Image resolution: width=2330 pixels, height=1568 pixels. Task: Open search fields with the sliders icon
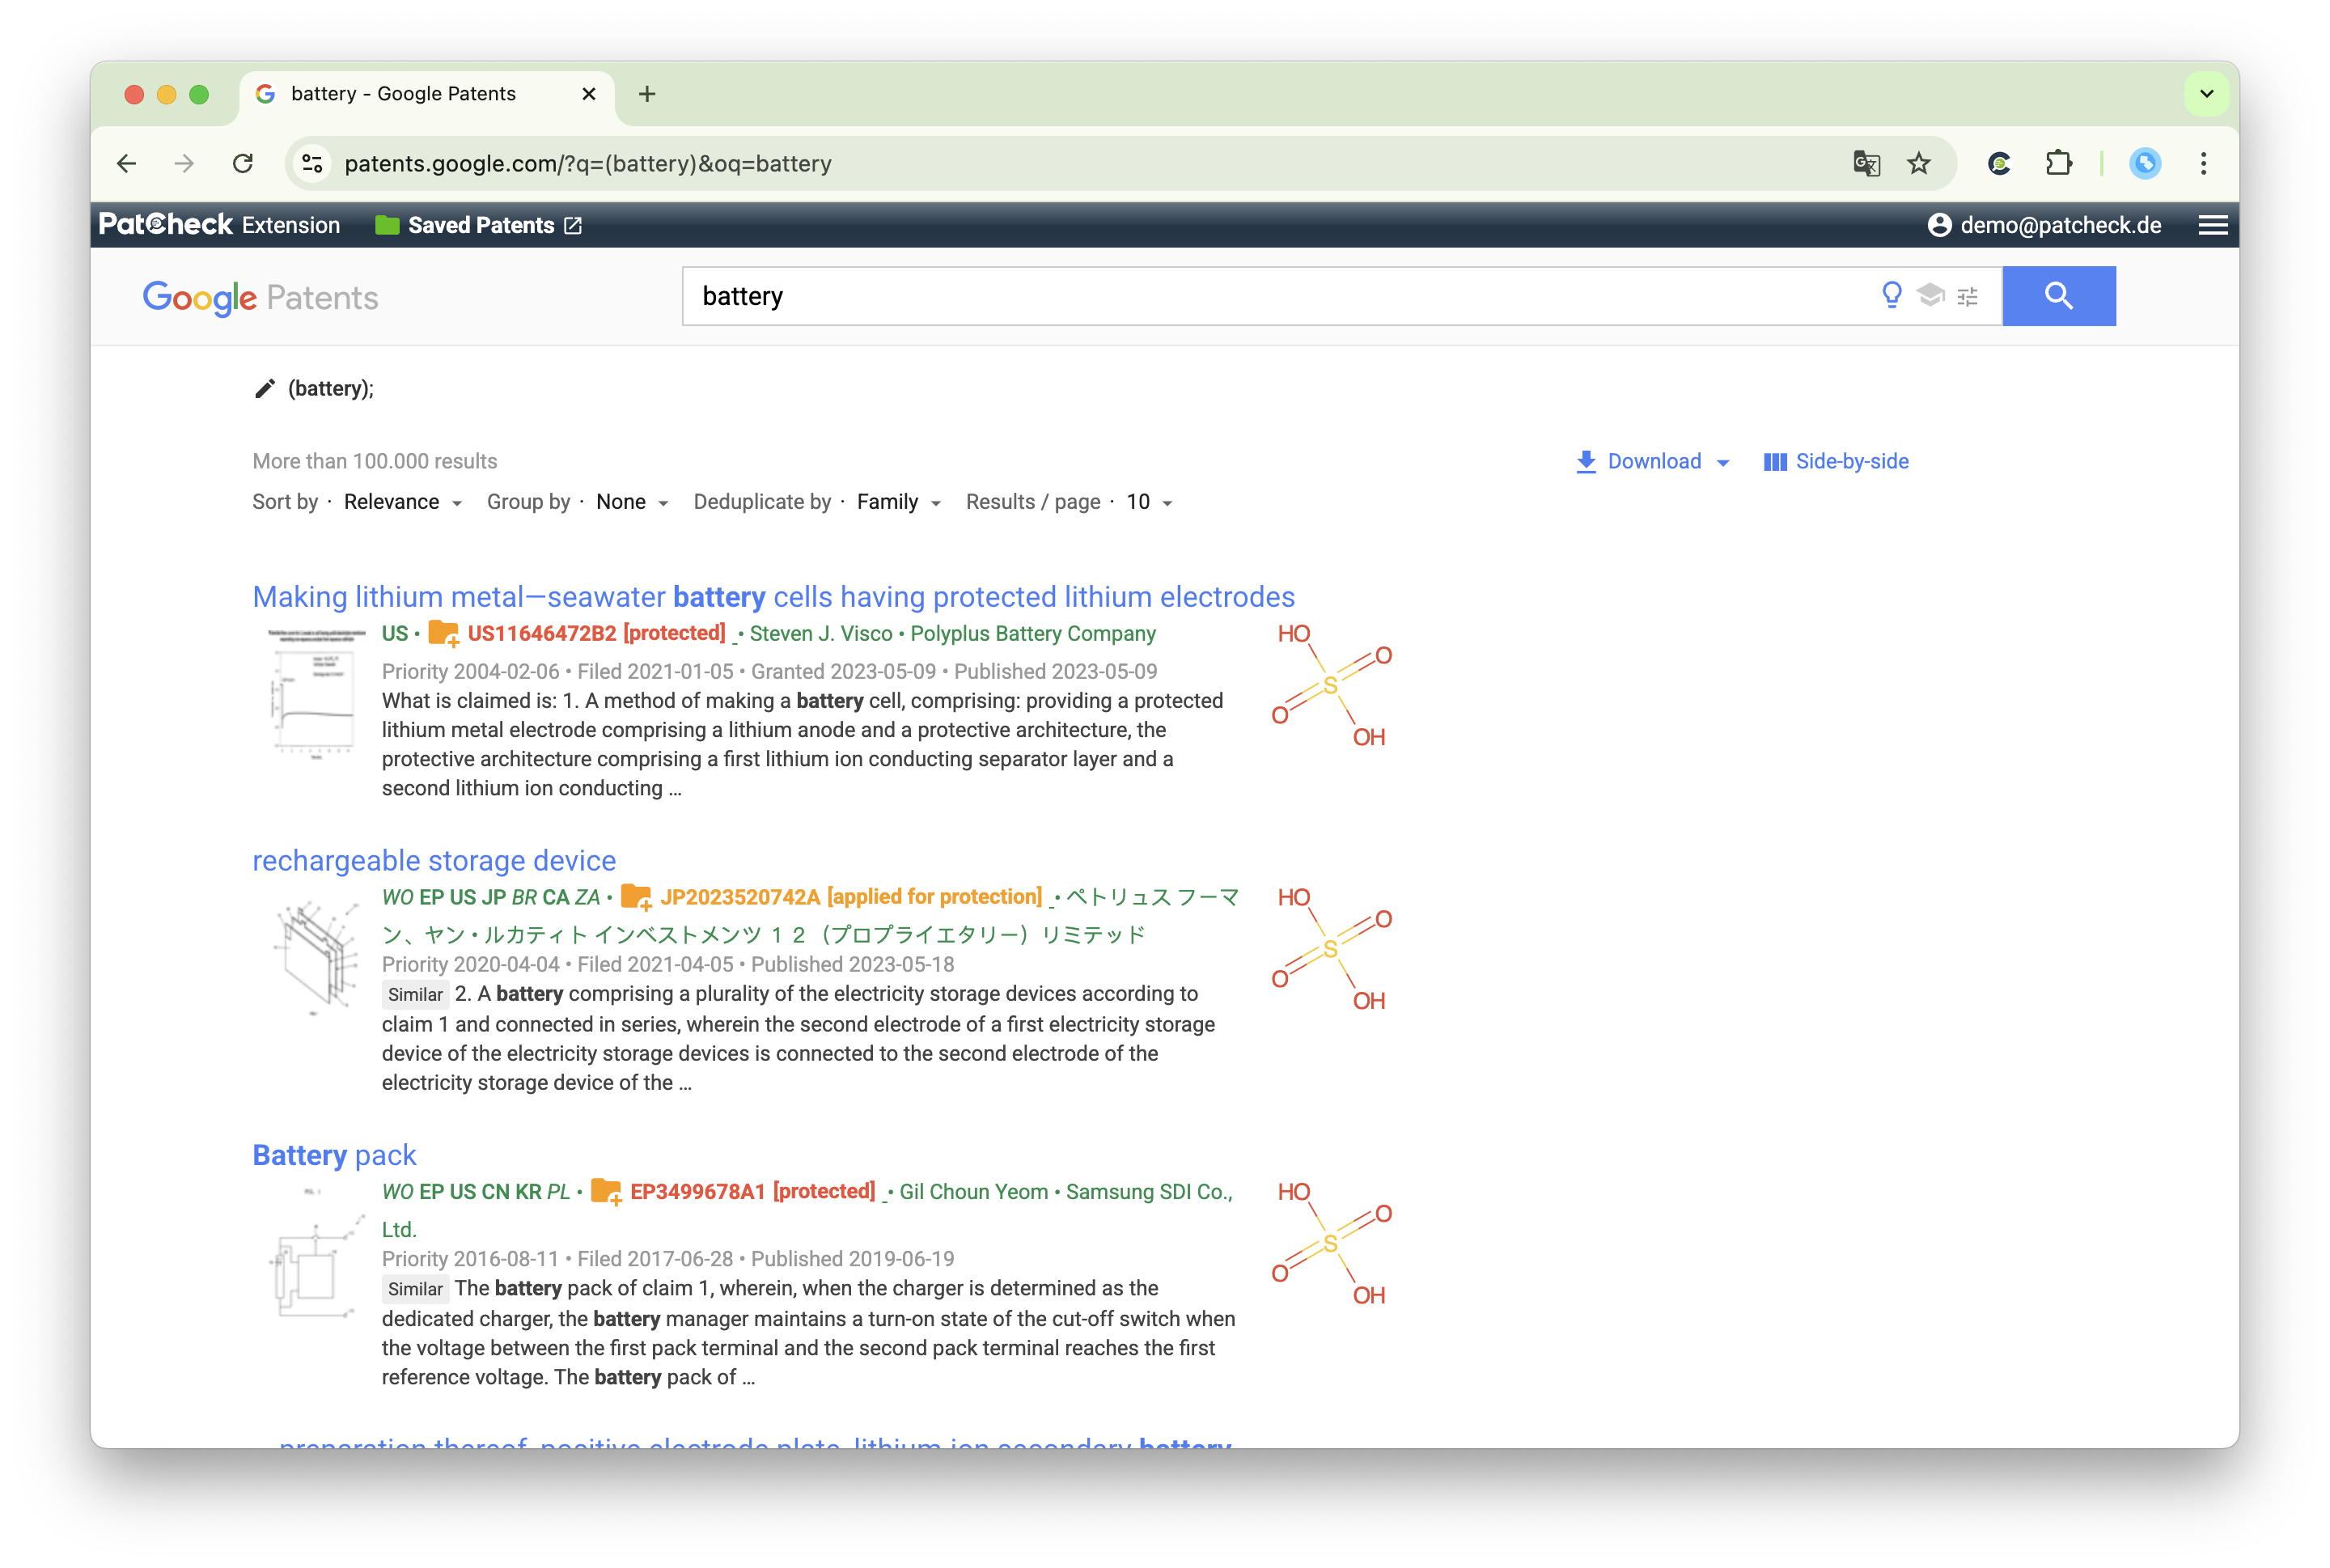(1967, 296)
